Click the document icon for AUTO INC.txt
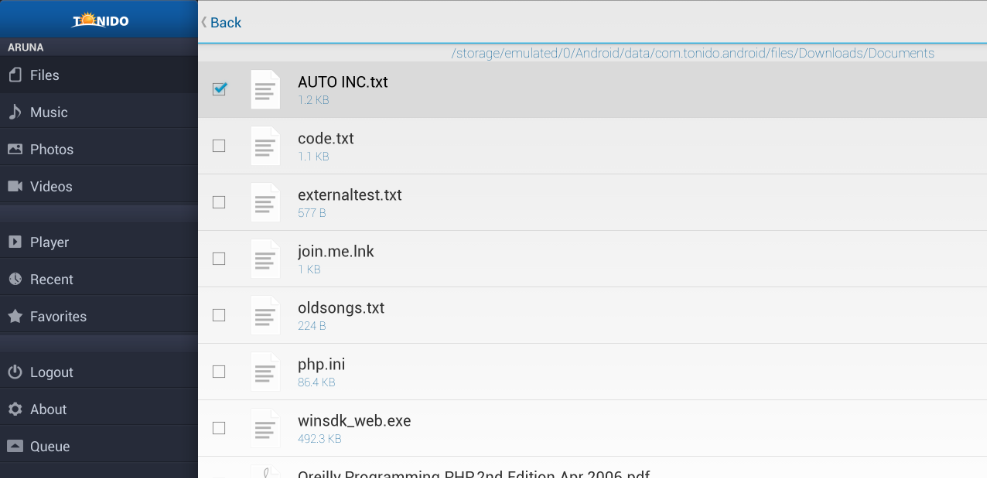The width and height of the screenshot is (987, 478). point(265,89)
